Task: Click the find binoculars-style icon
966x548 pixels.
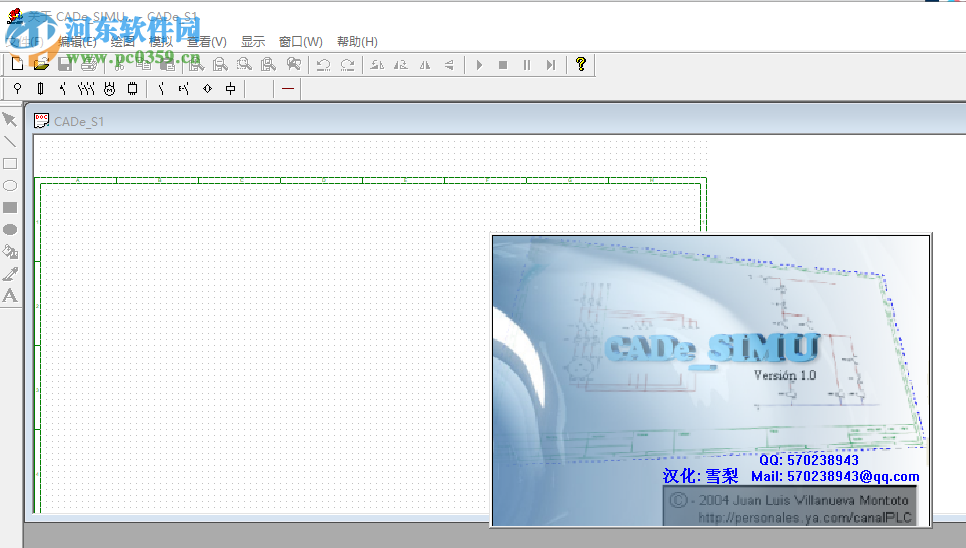Action: tap(294, 64)
